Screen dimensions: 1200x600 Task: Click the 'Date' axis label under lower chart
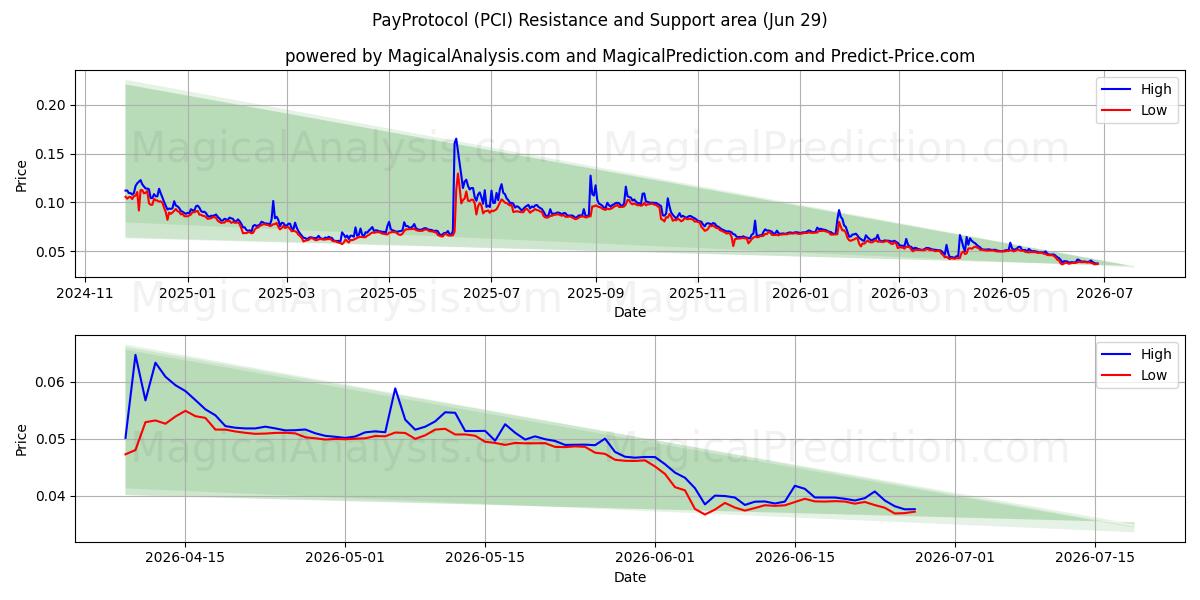click(x=630, y=577)
